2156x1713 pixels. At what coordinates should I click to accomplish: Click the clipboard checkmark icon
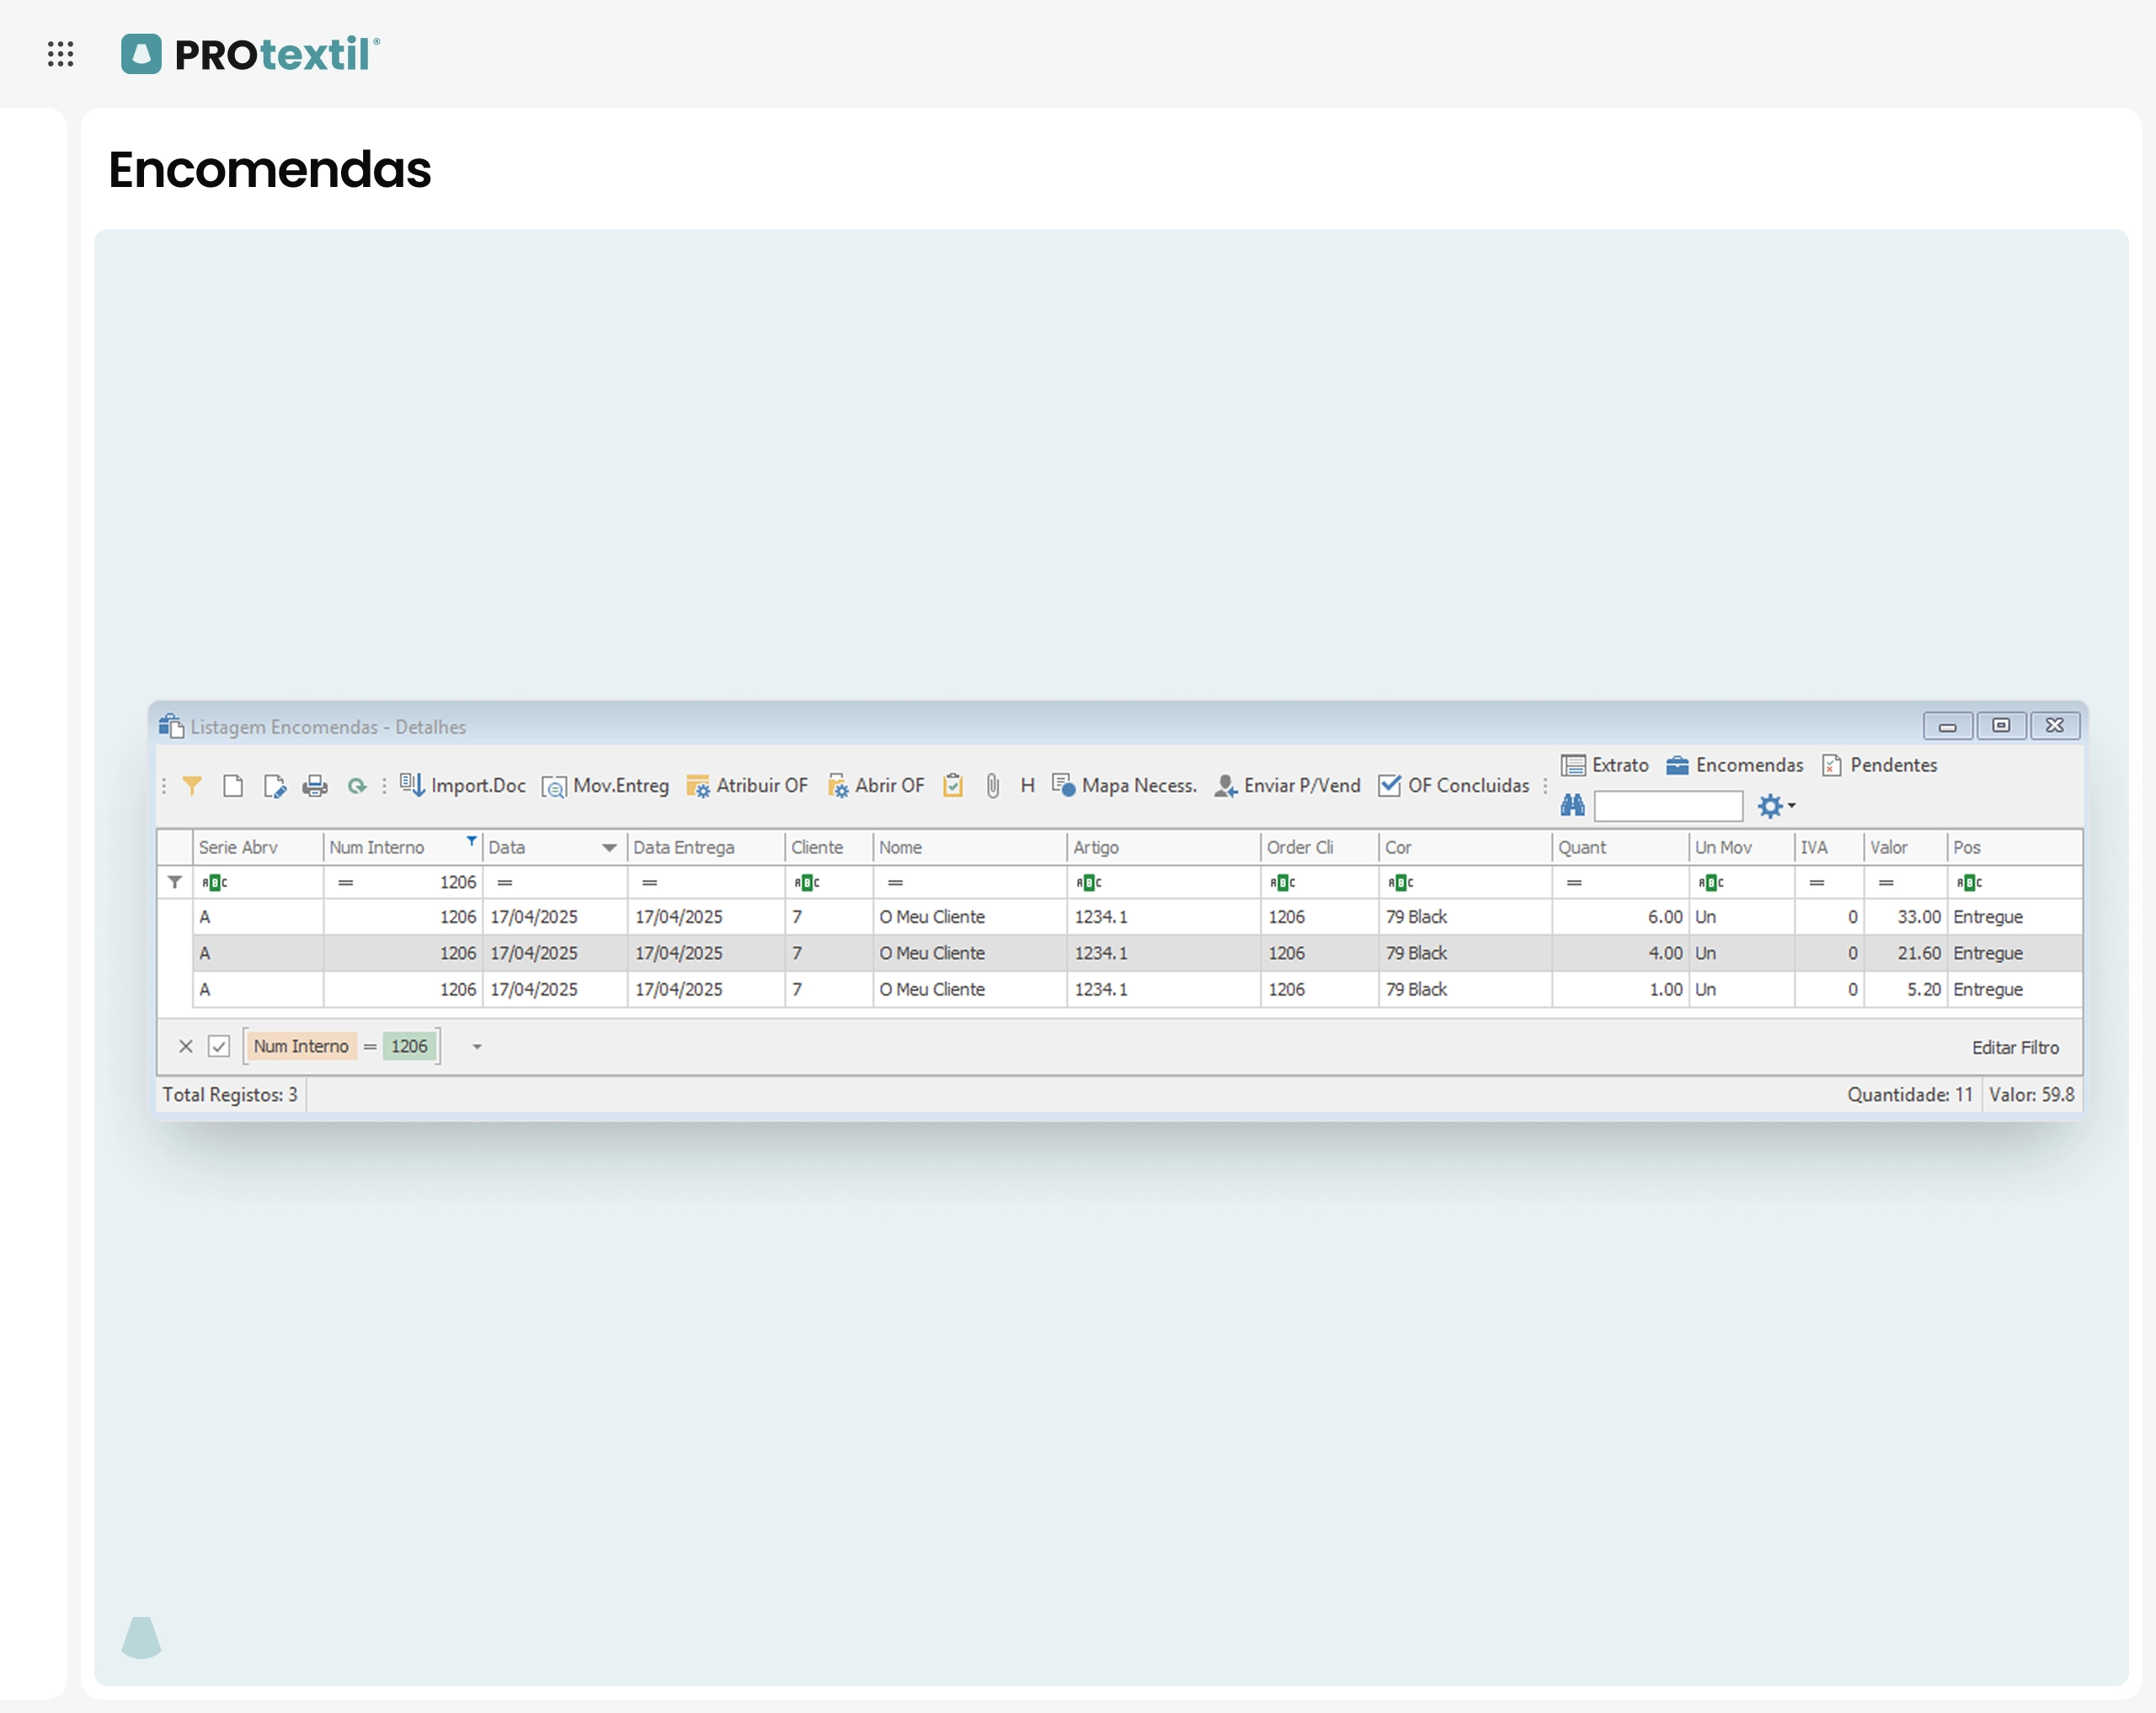[x=953, y=786]
